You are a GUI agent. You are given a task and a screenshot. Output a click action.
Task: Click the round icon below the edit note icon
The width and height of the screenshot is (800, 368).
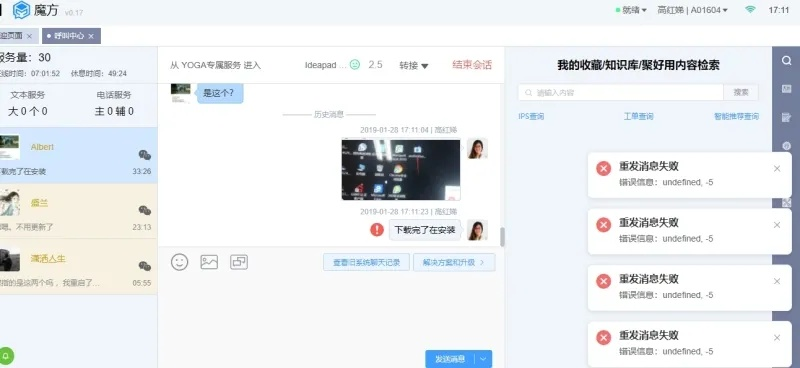786,146
